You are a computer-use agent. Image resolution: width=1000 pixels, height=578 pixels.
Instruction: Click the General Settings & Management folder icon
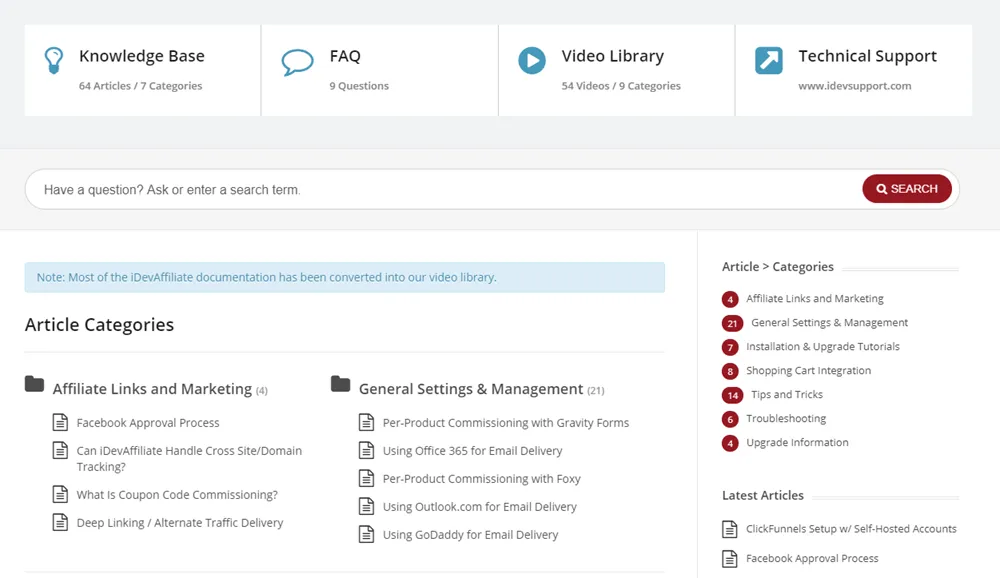pyautogui.click(x=341, y=384)
